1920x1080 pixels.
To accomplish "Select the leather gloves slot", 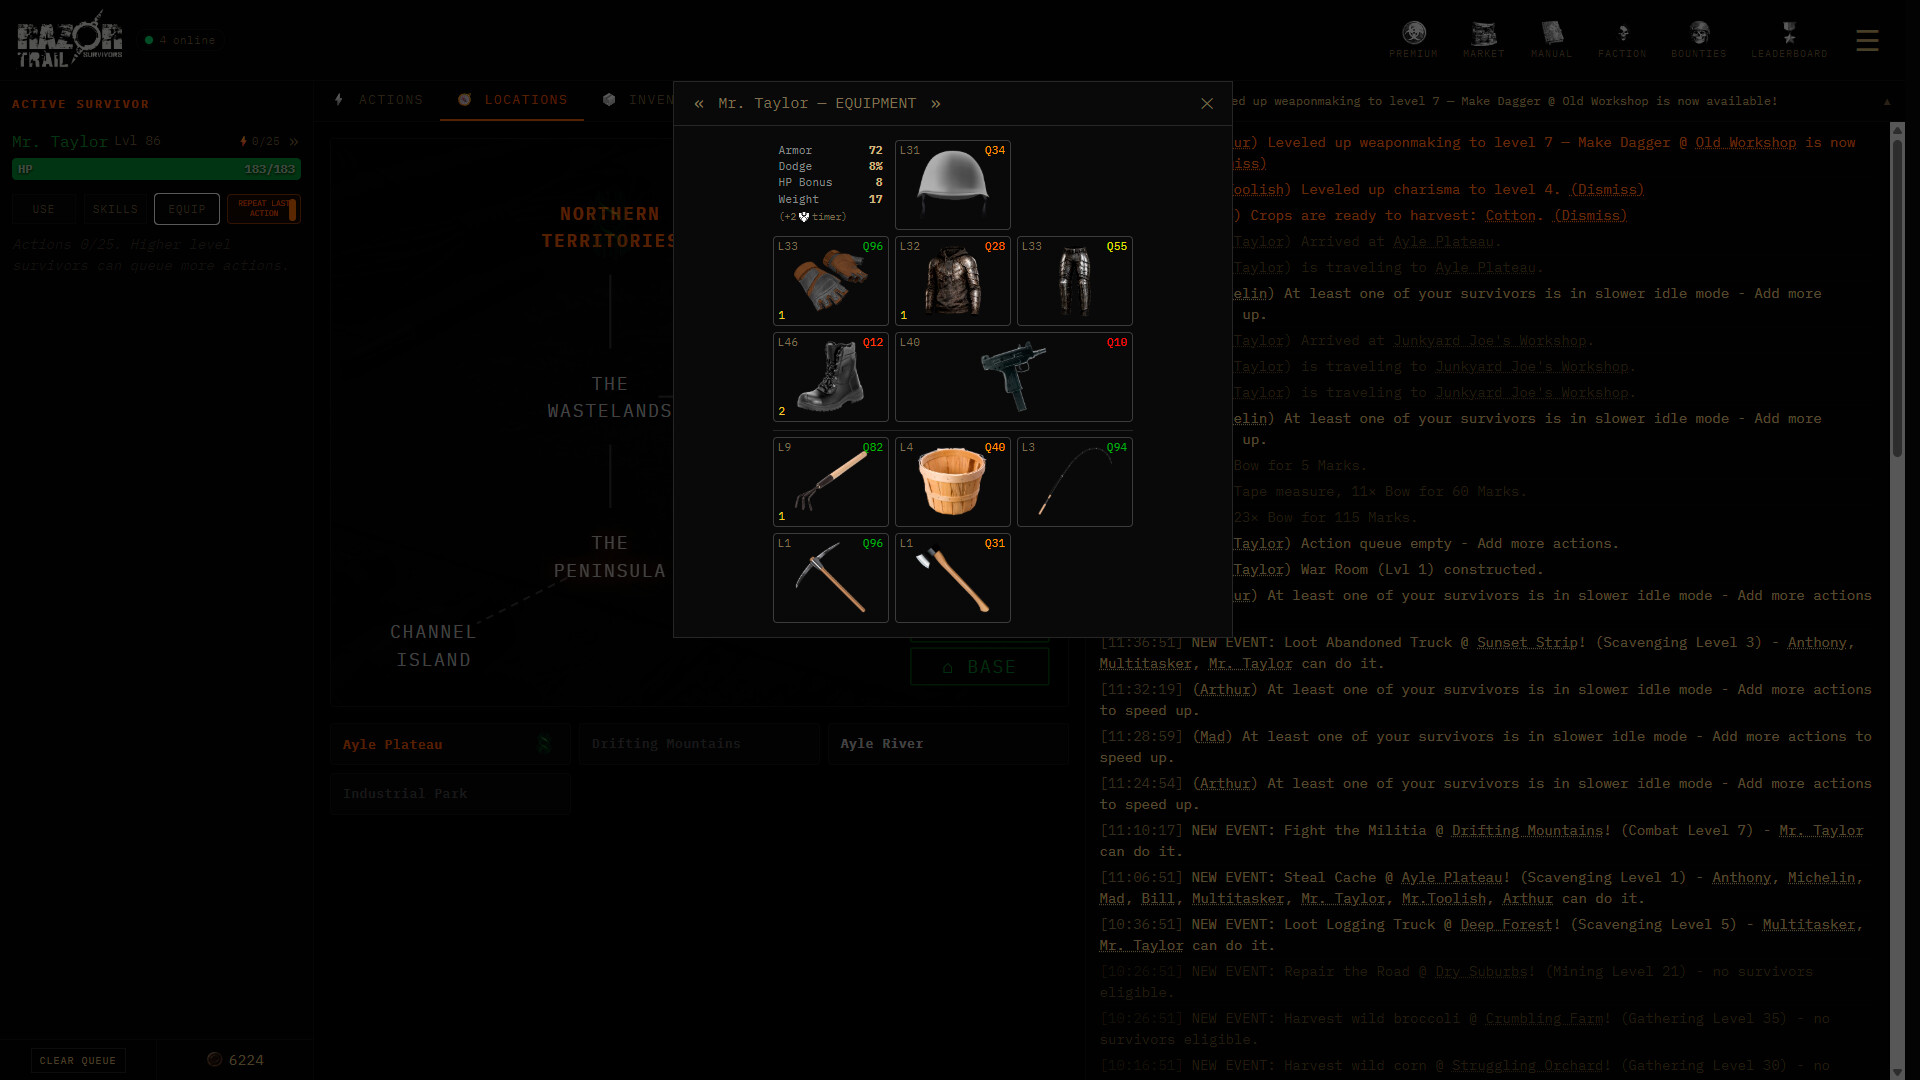I will (x=830, y=281).
